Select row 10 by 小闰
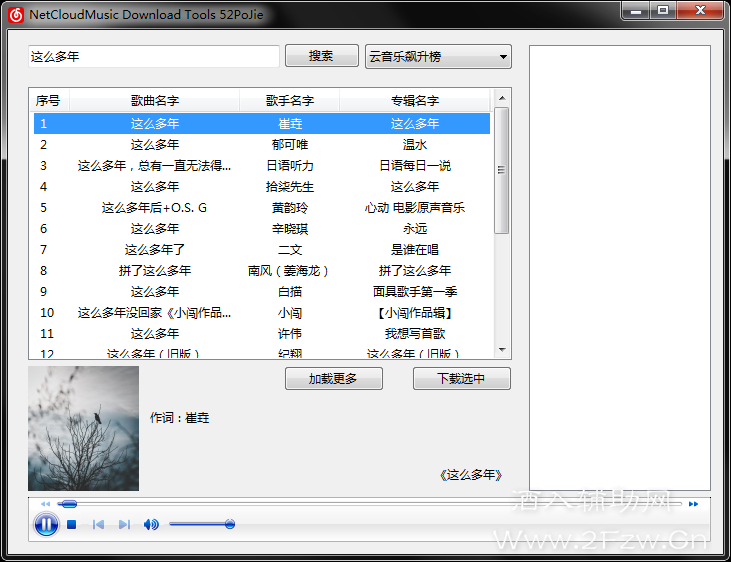 click(x=262, y=312)
